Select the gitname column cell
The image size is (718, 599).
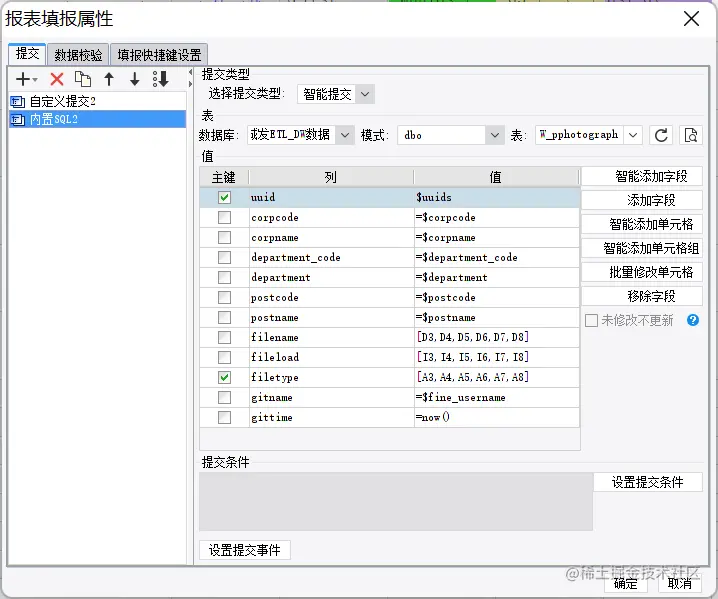pyautogui.click(x=332, y=398)
